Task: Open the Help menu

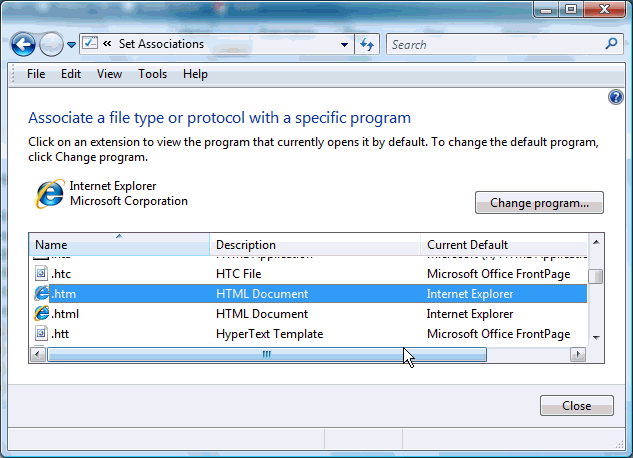Action: click(x=195, y=74)
